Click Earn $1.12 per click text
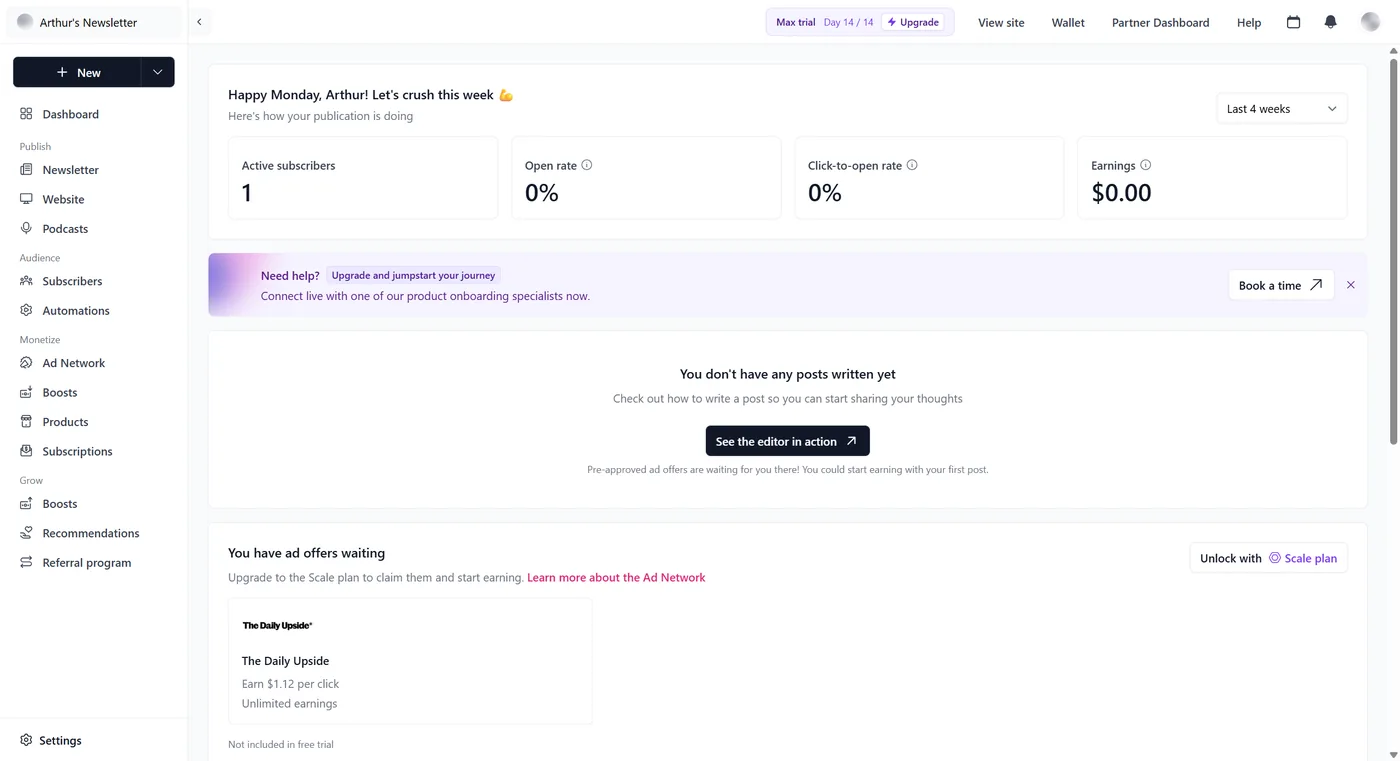This screenshot has height=761, width=1400. click(x=290, y=684)
